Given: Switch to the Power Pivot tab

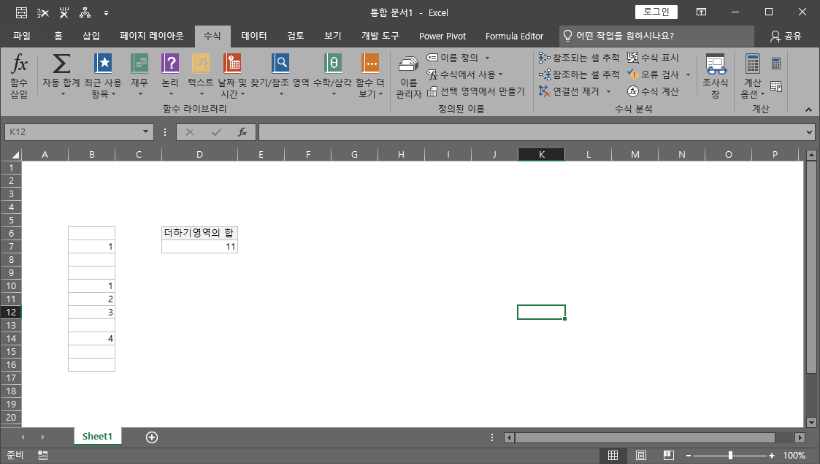Looking at the screenshot, I should point(442,36).
